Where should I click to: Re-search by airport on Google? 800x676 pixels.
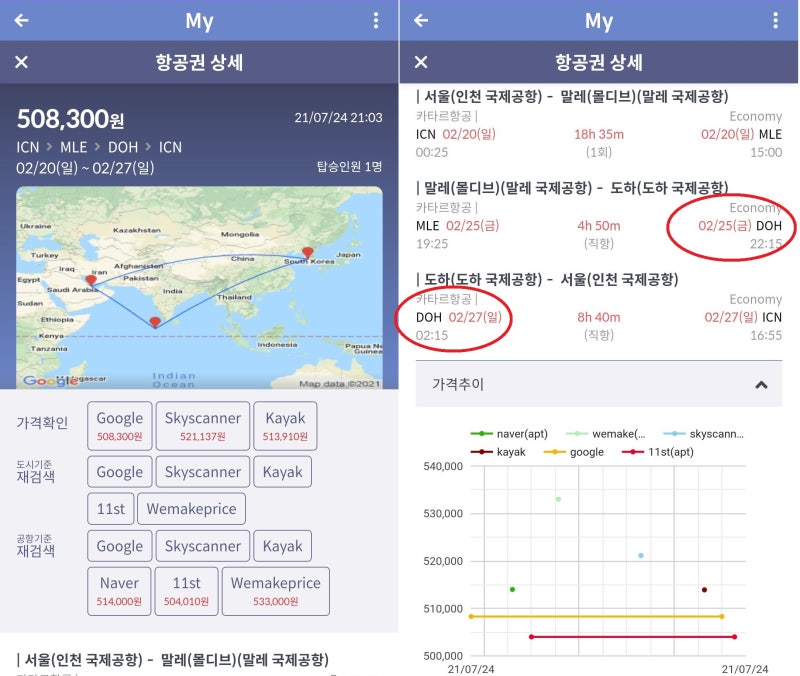pos(120,546)
